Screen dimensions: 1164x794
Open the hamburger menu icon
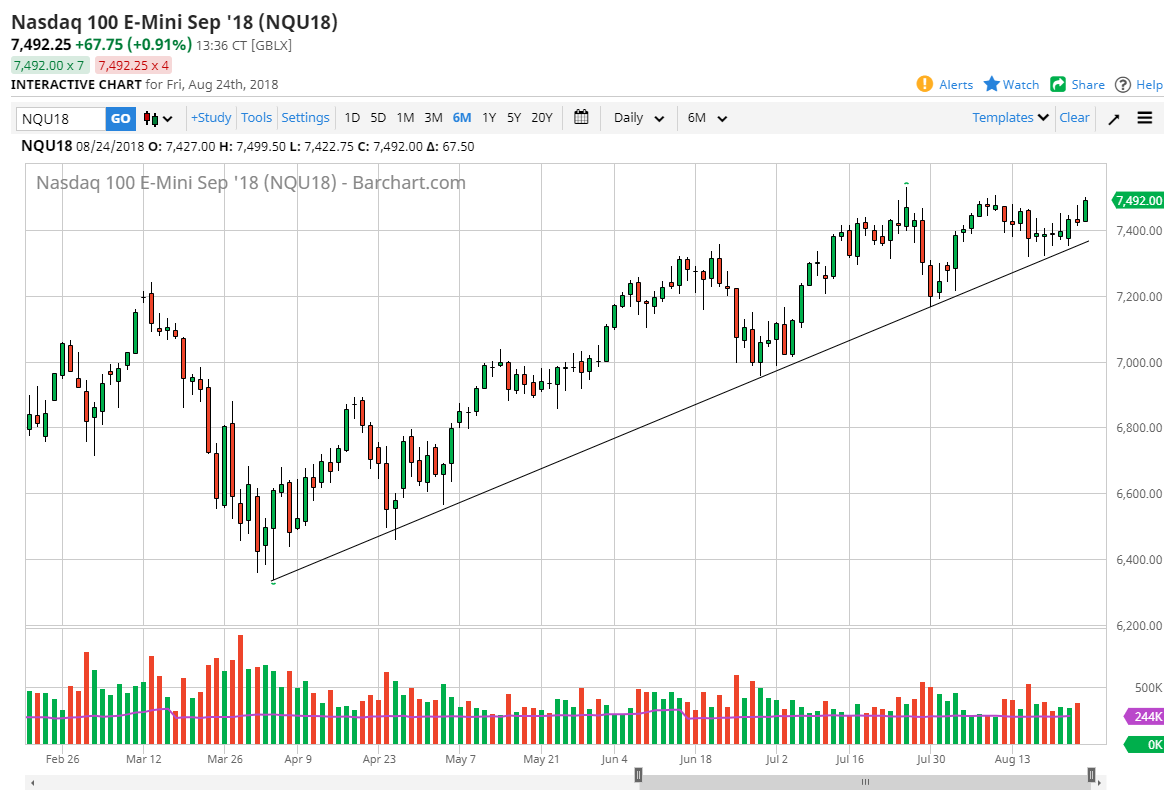(x=1145, y=118)
